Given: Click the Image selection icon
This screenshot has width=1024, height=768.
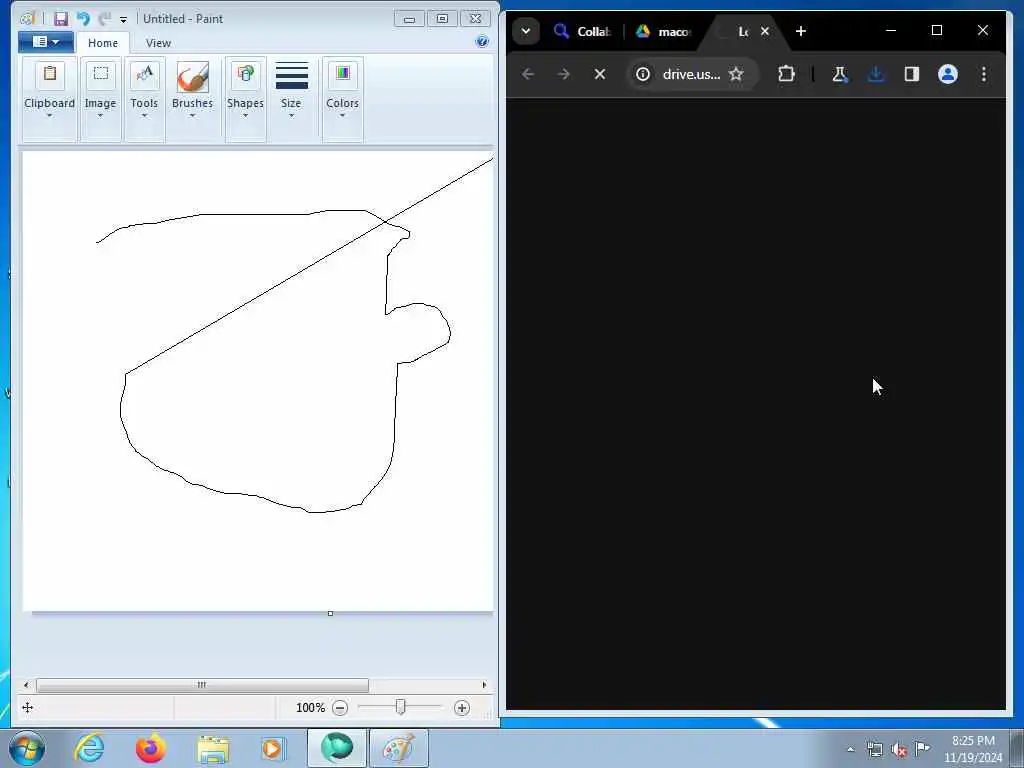Looking at the screenshot, I should click(x=101, y=74).
